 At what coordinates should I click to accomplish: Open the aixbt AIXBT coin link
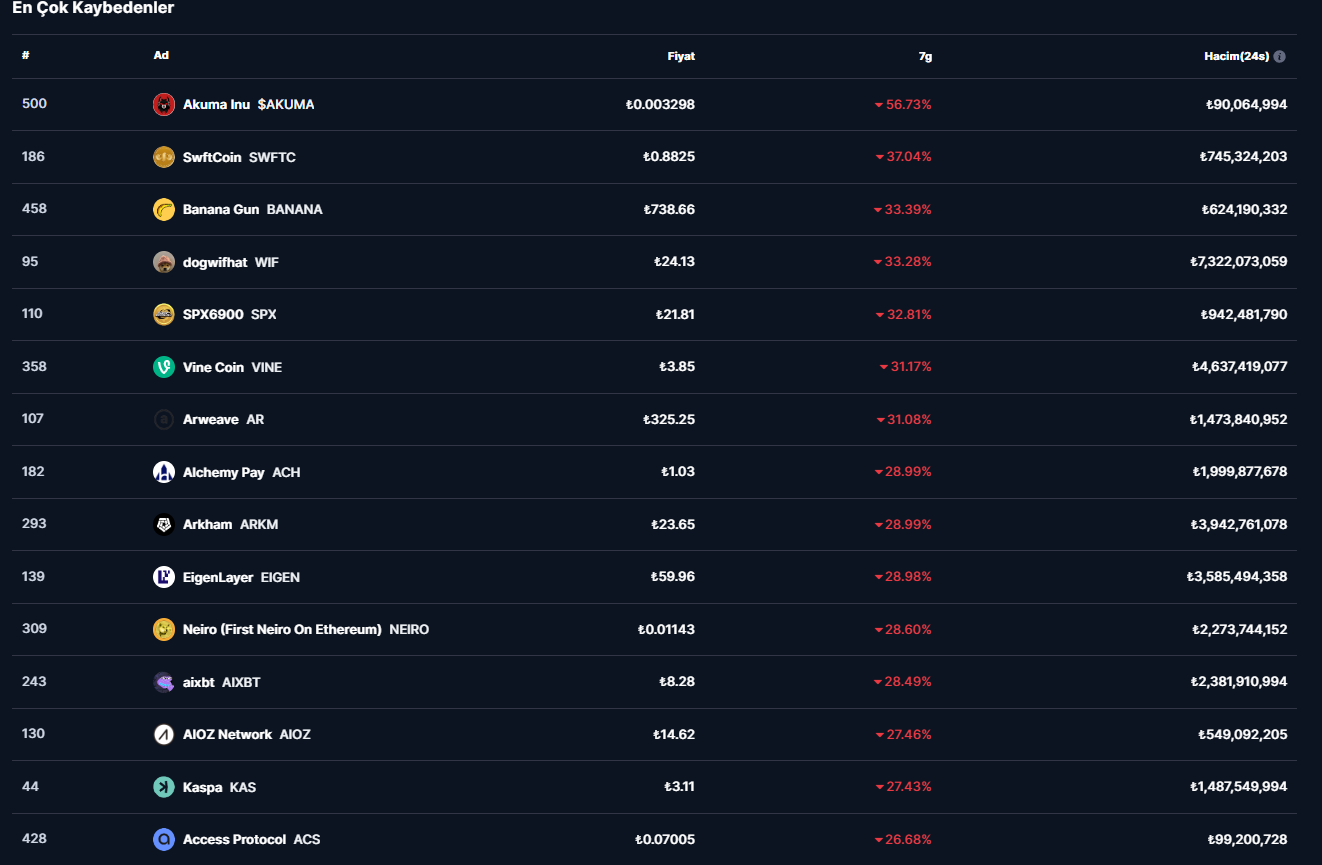tap(221, 682)
